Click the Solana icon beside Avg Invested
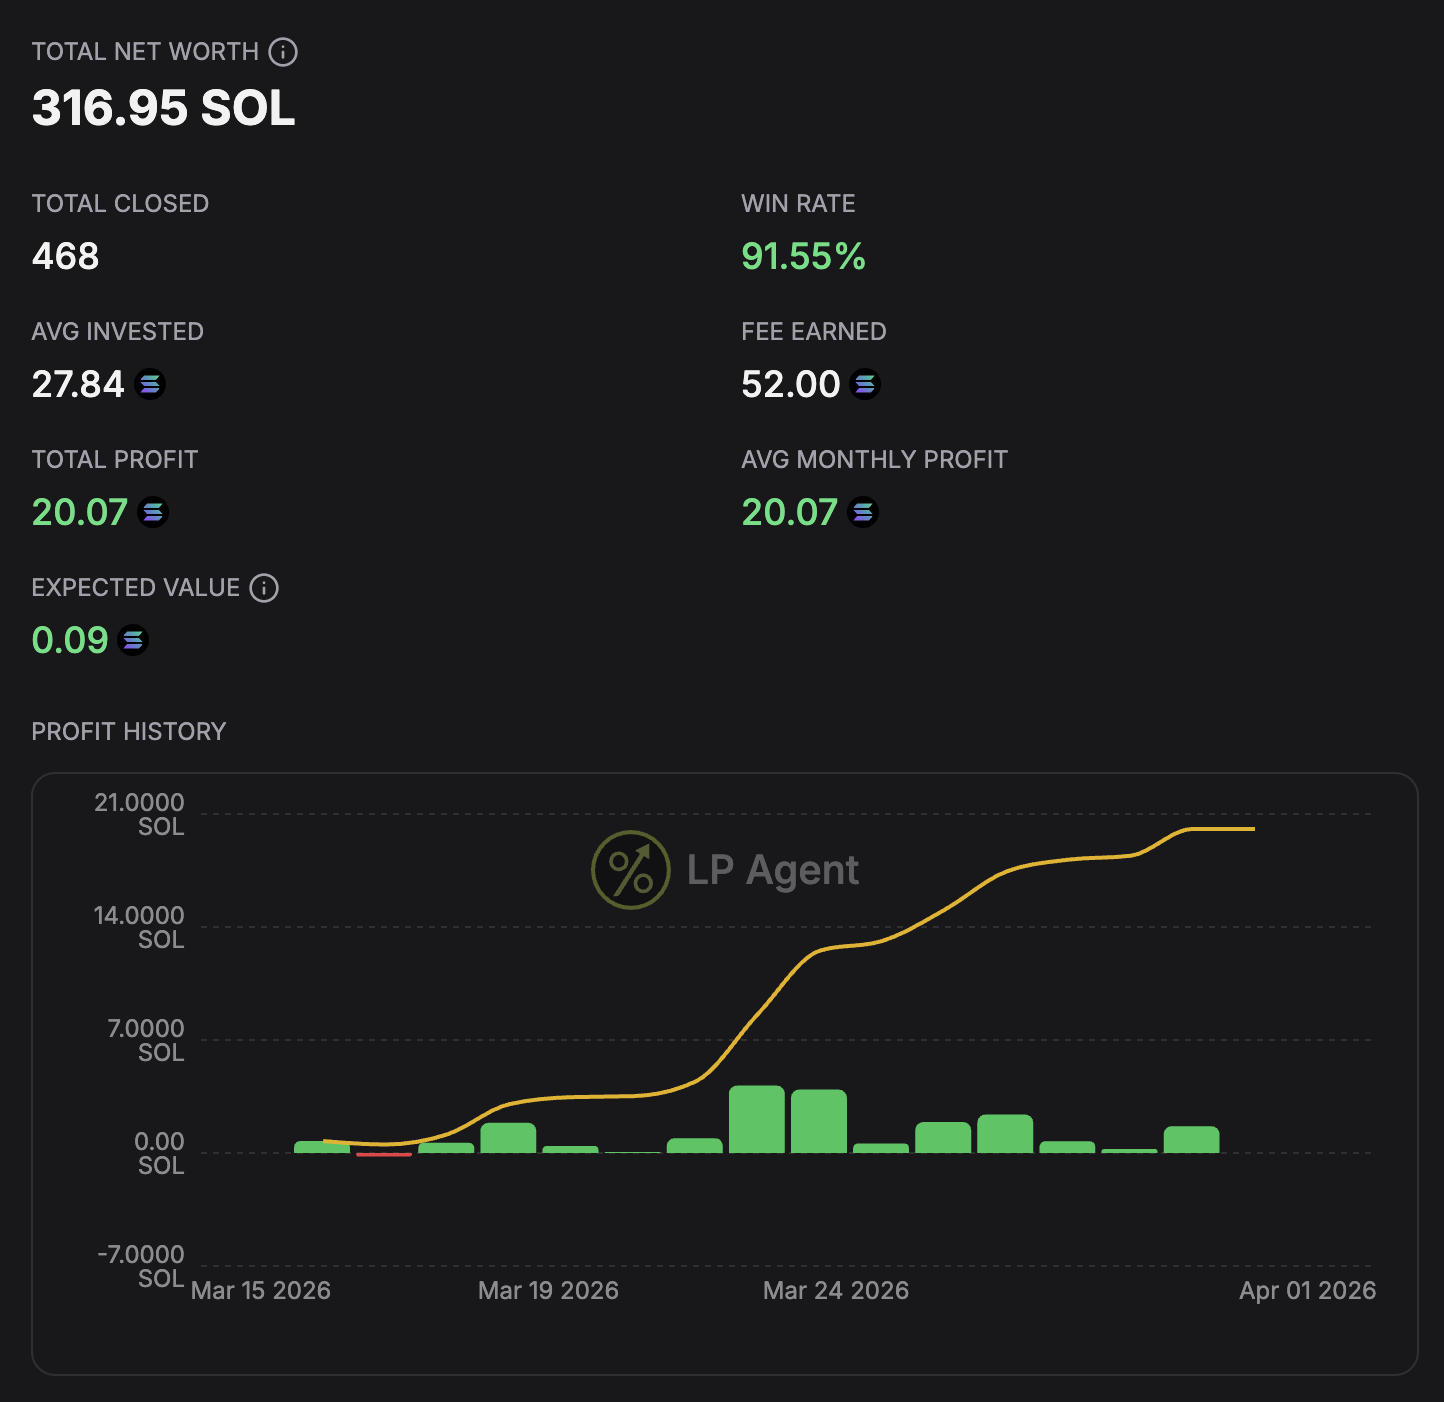 [150, 384]
